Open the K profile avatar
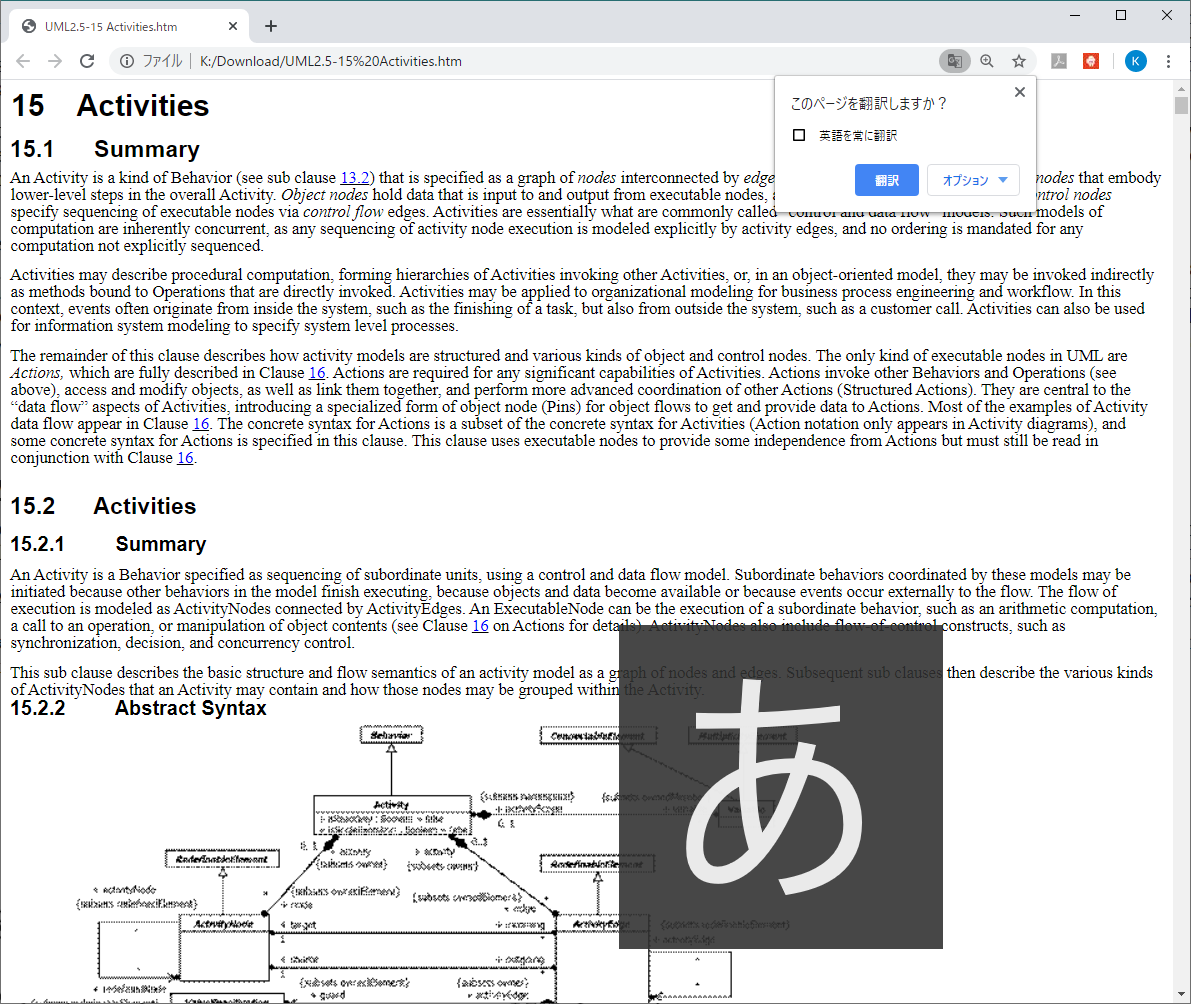 click(1136, 62)
